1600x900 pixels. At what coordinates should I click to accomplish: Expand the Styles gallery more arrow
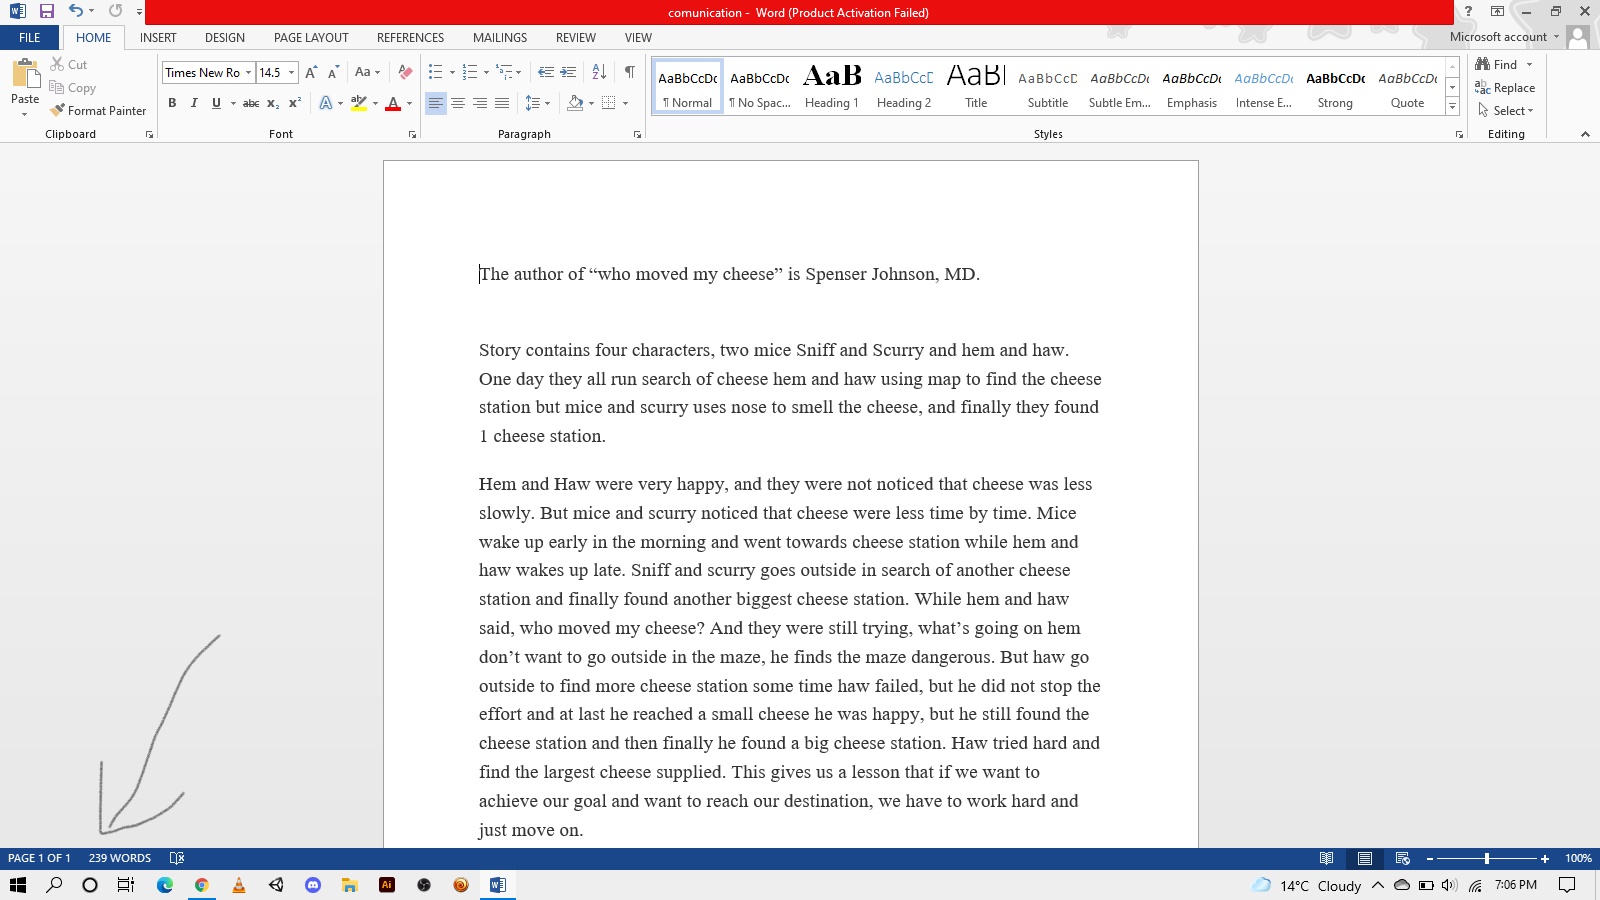click(x=1452, y=107)
